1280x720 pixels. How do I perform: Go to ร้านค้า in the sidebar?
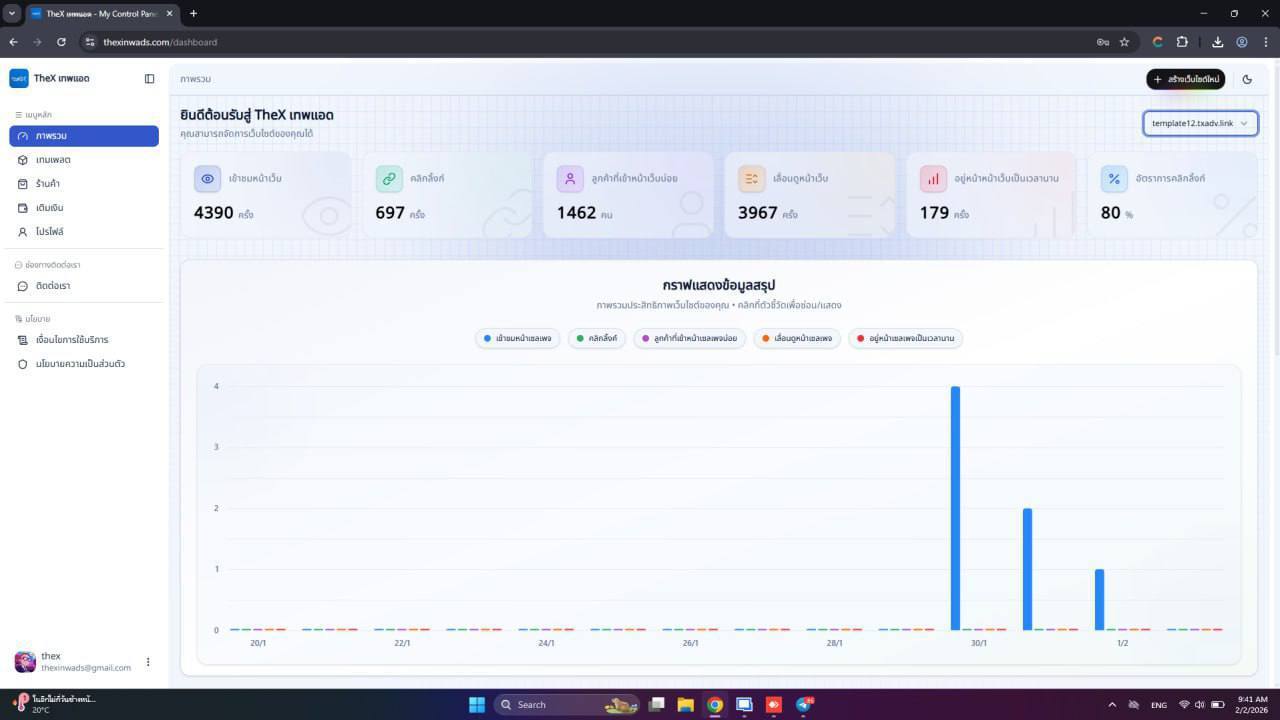click(48, 184)
